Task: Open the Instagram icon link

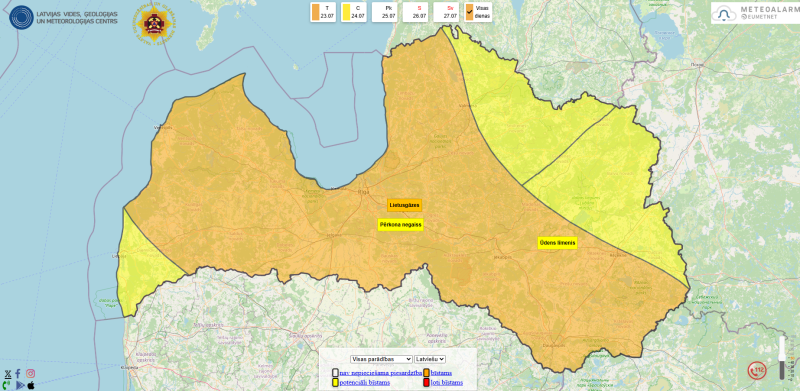Action: 31,374
